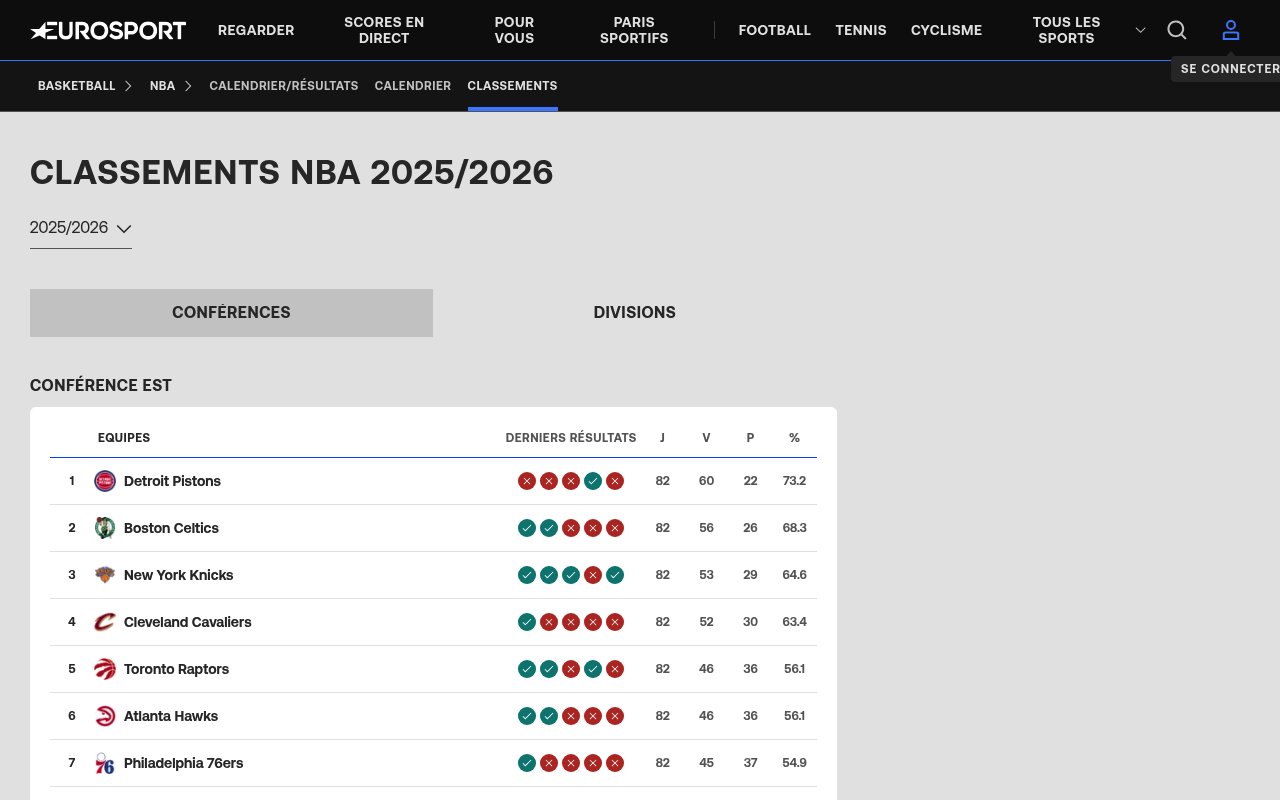This screenshot has height=800, width=1280.
Task: Click the J games column header
Action: point(662,438)
